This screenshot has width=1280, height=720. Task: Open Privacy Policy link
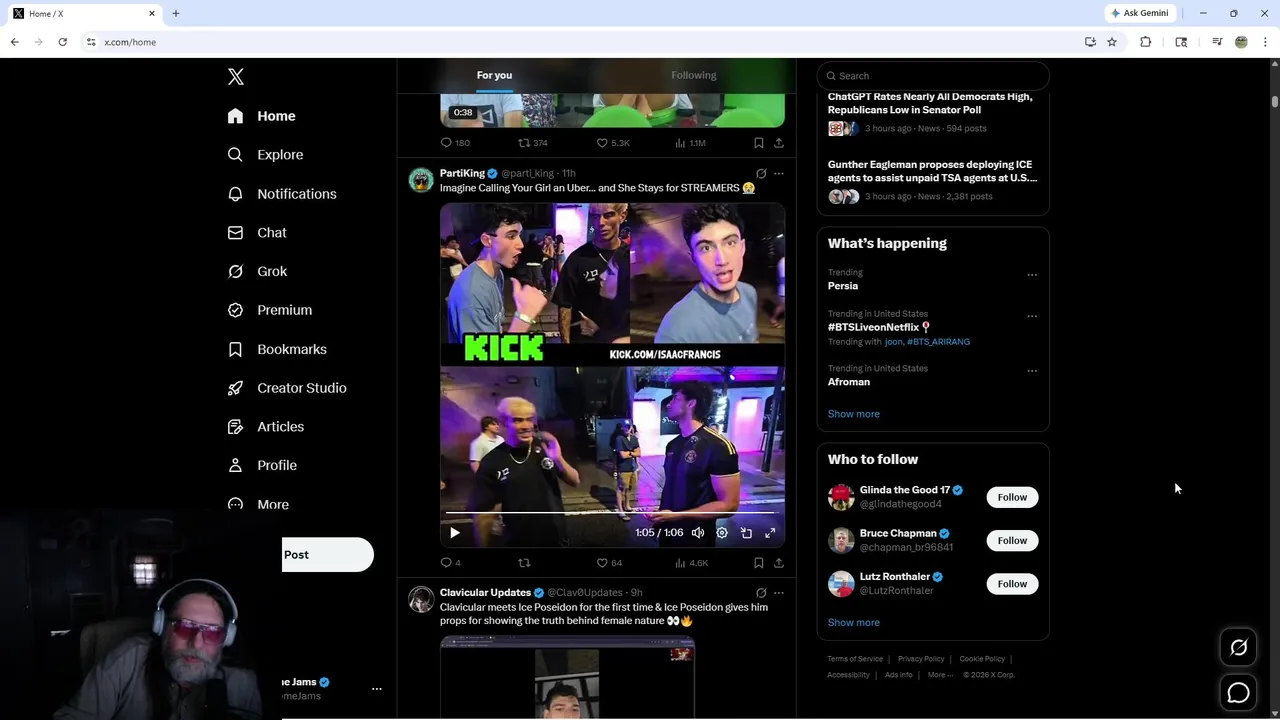tap(921, 659)
